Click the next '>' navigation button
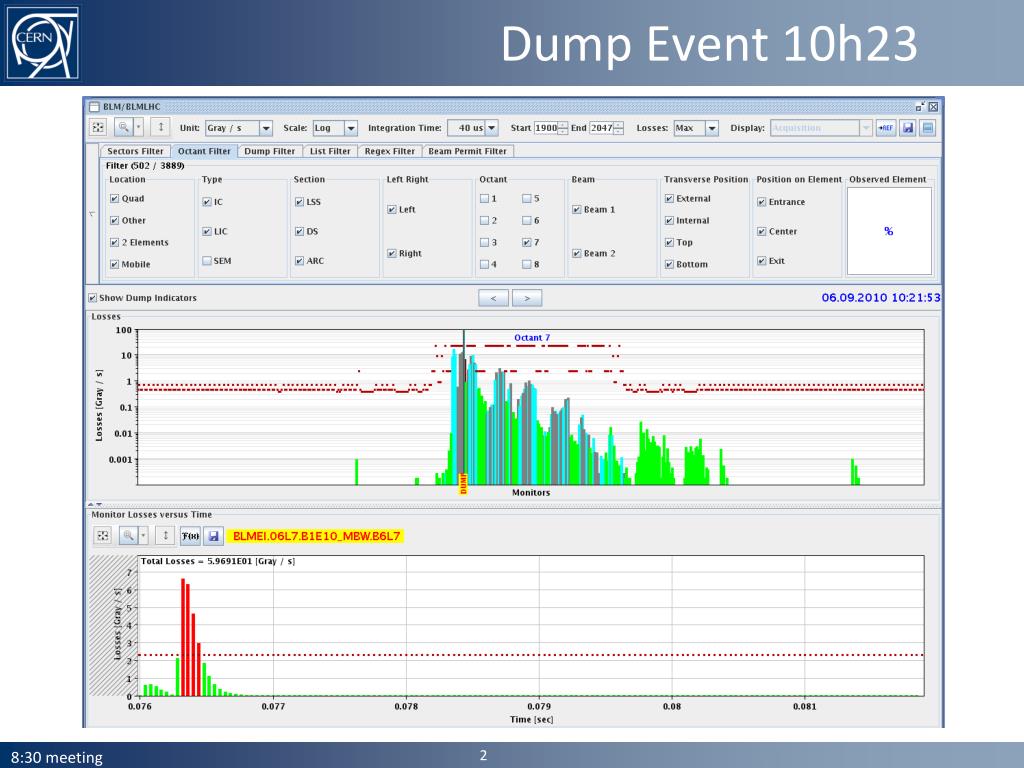The height and width of the screenshot is (768, 1024). (527, 298)
